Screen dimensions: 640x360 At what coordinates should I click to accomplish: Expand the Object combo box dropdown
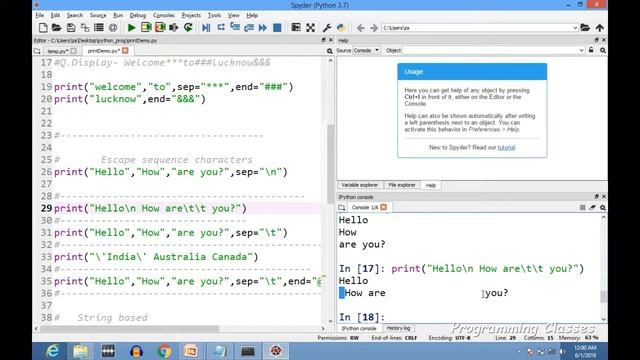pyautogui.click(x=581, y=50)
